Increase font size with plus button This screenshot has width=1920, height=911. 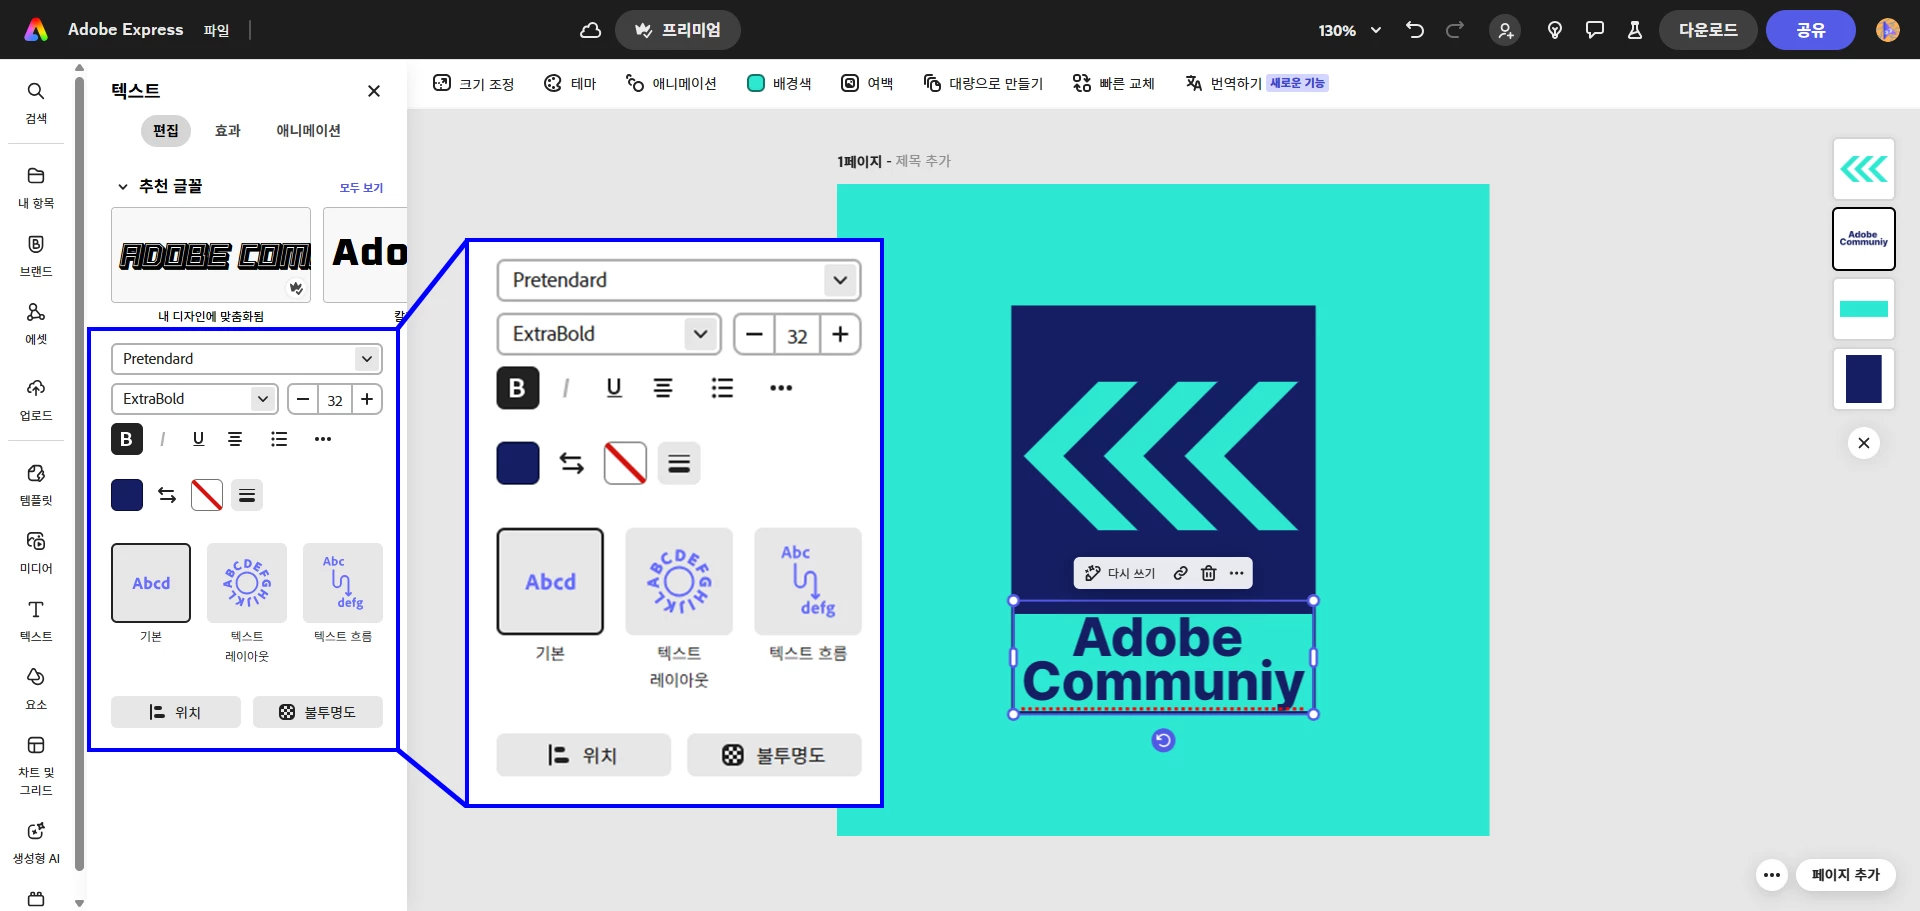tap(367, 399)
